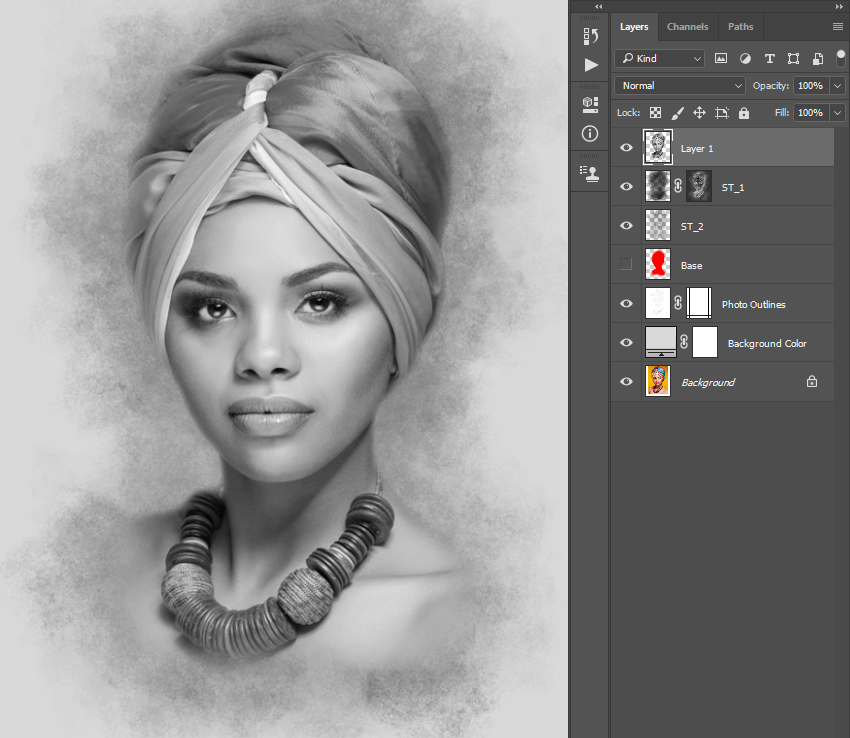Select the layer named Photo Outlines
This screenshot has height=738, width=850.
click(x=722, y=304)
